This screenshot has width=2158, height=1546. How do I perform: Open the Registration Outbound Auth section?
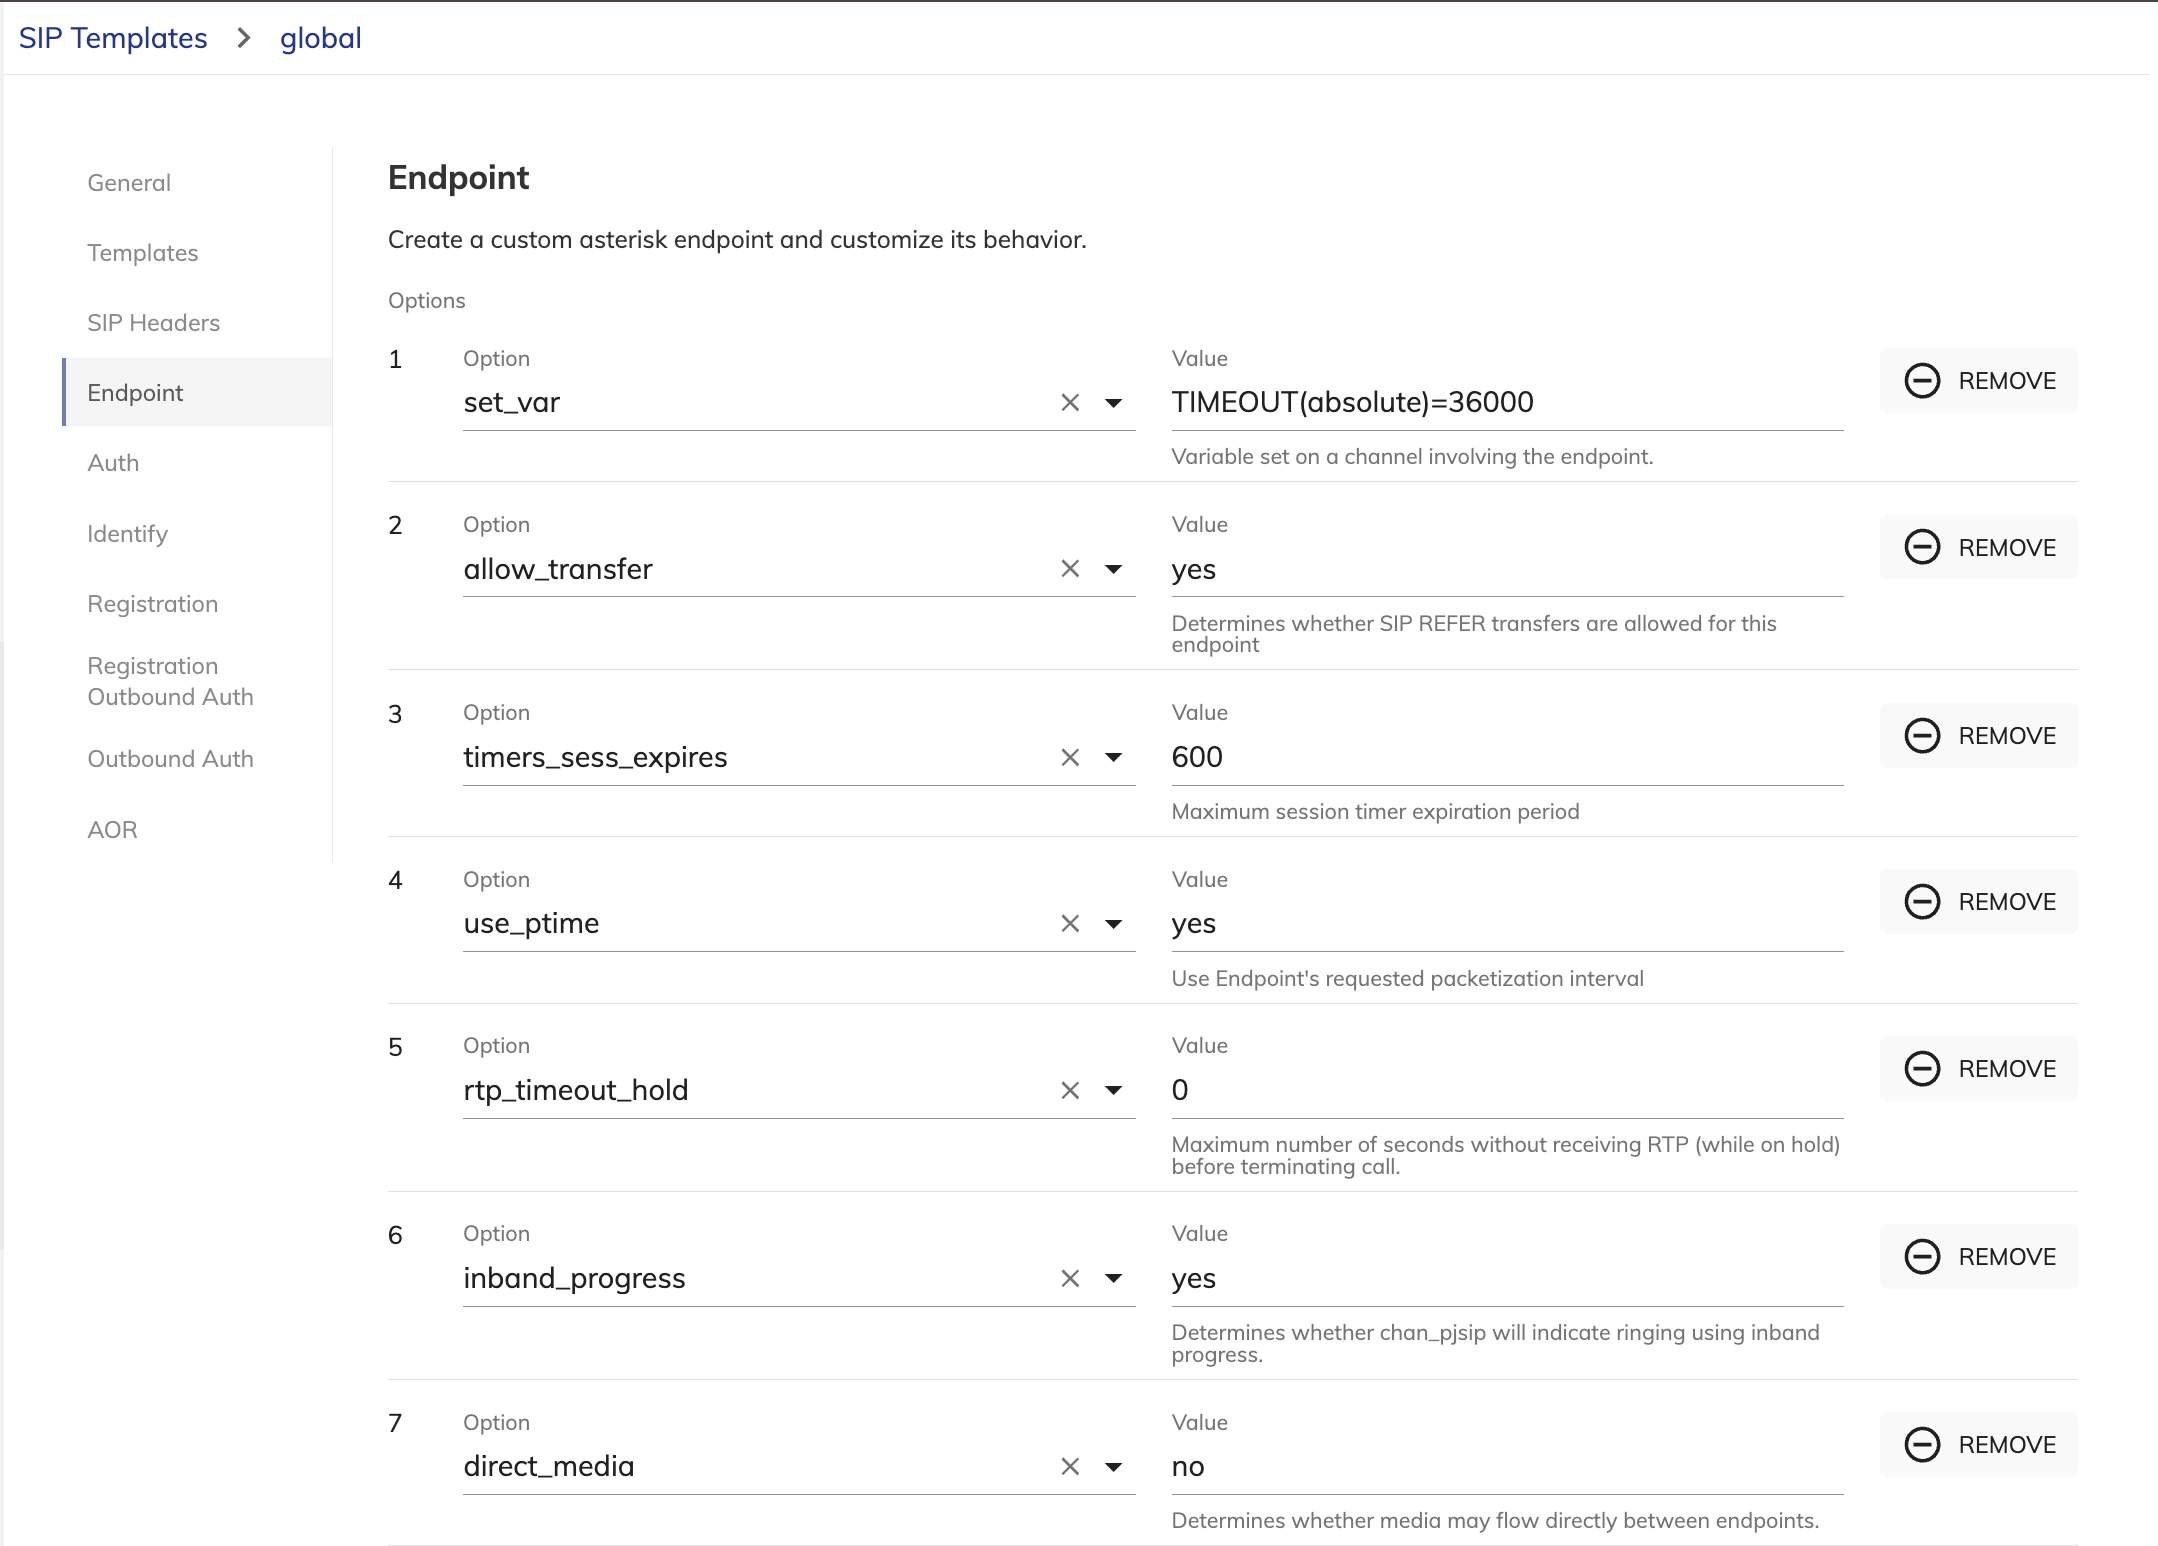pos(170,681)
